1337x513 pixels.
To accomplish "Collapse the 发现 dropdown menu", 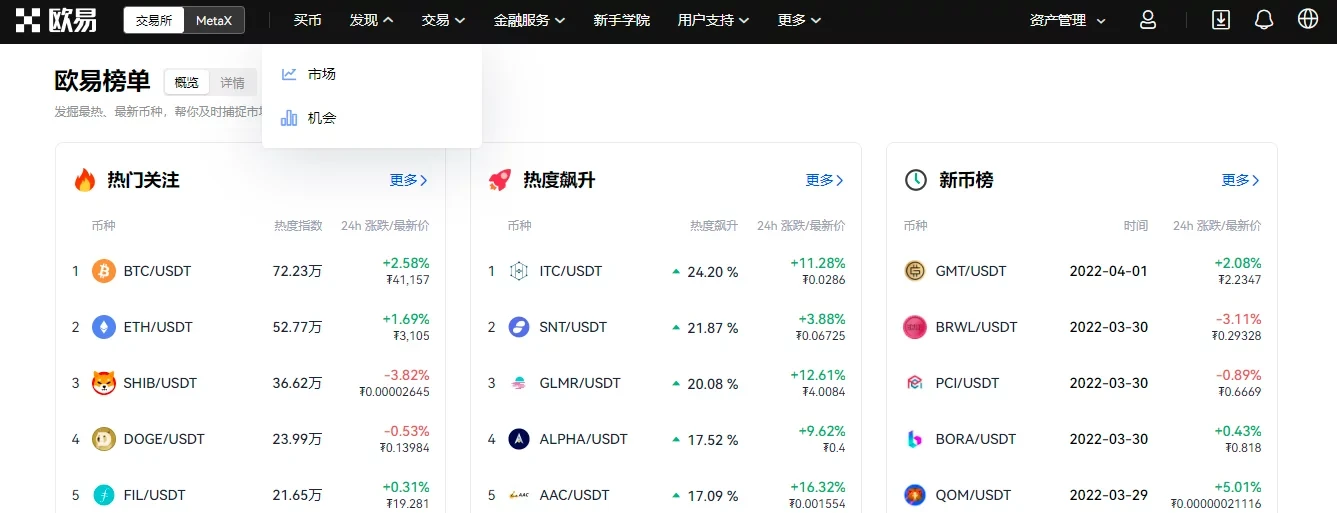I will coord(372,20).
